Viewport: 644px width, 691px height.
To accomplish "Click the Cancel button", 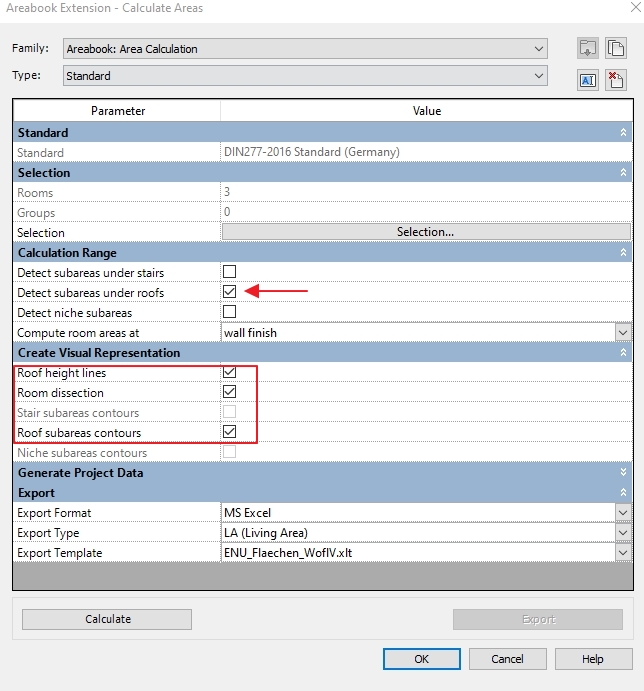I will [507, 659].
